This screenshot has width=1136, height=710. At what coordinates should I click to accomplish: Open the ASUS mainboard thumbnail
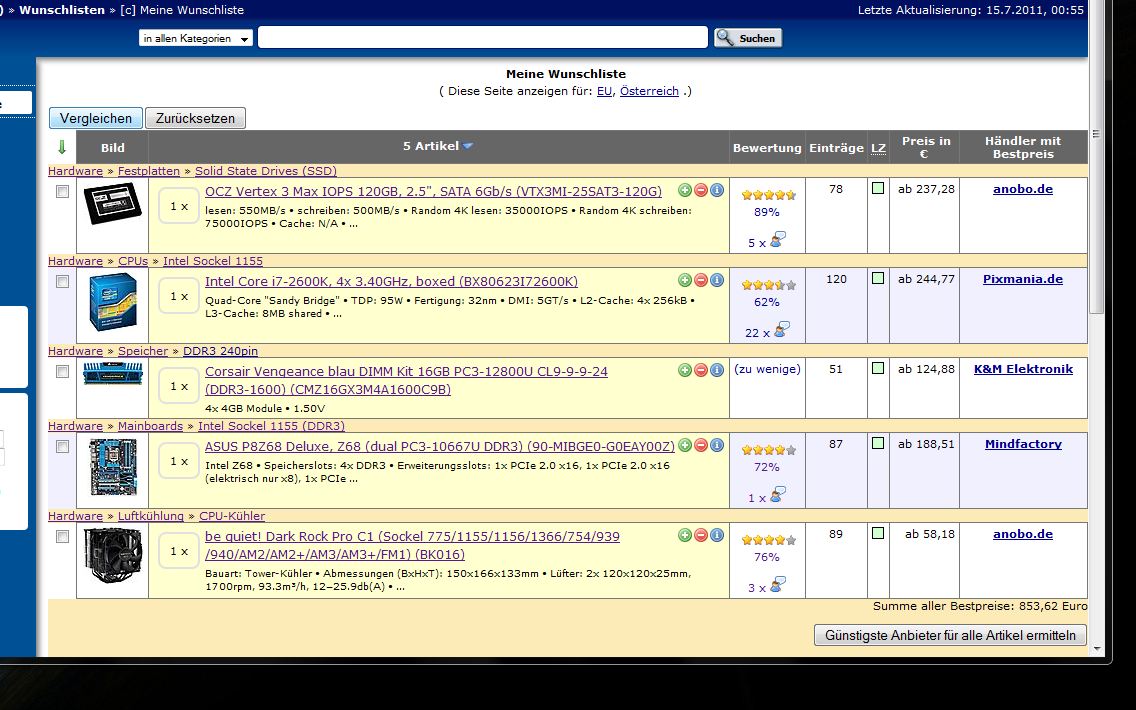tap(112, 467)
